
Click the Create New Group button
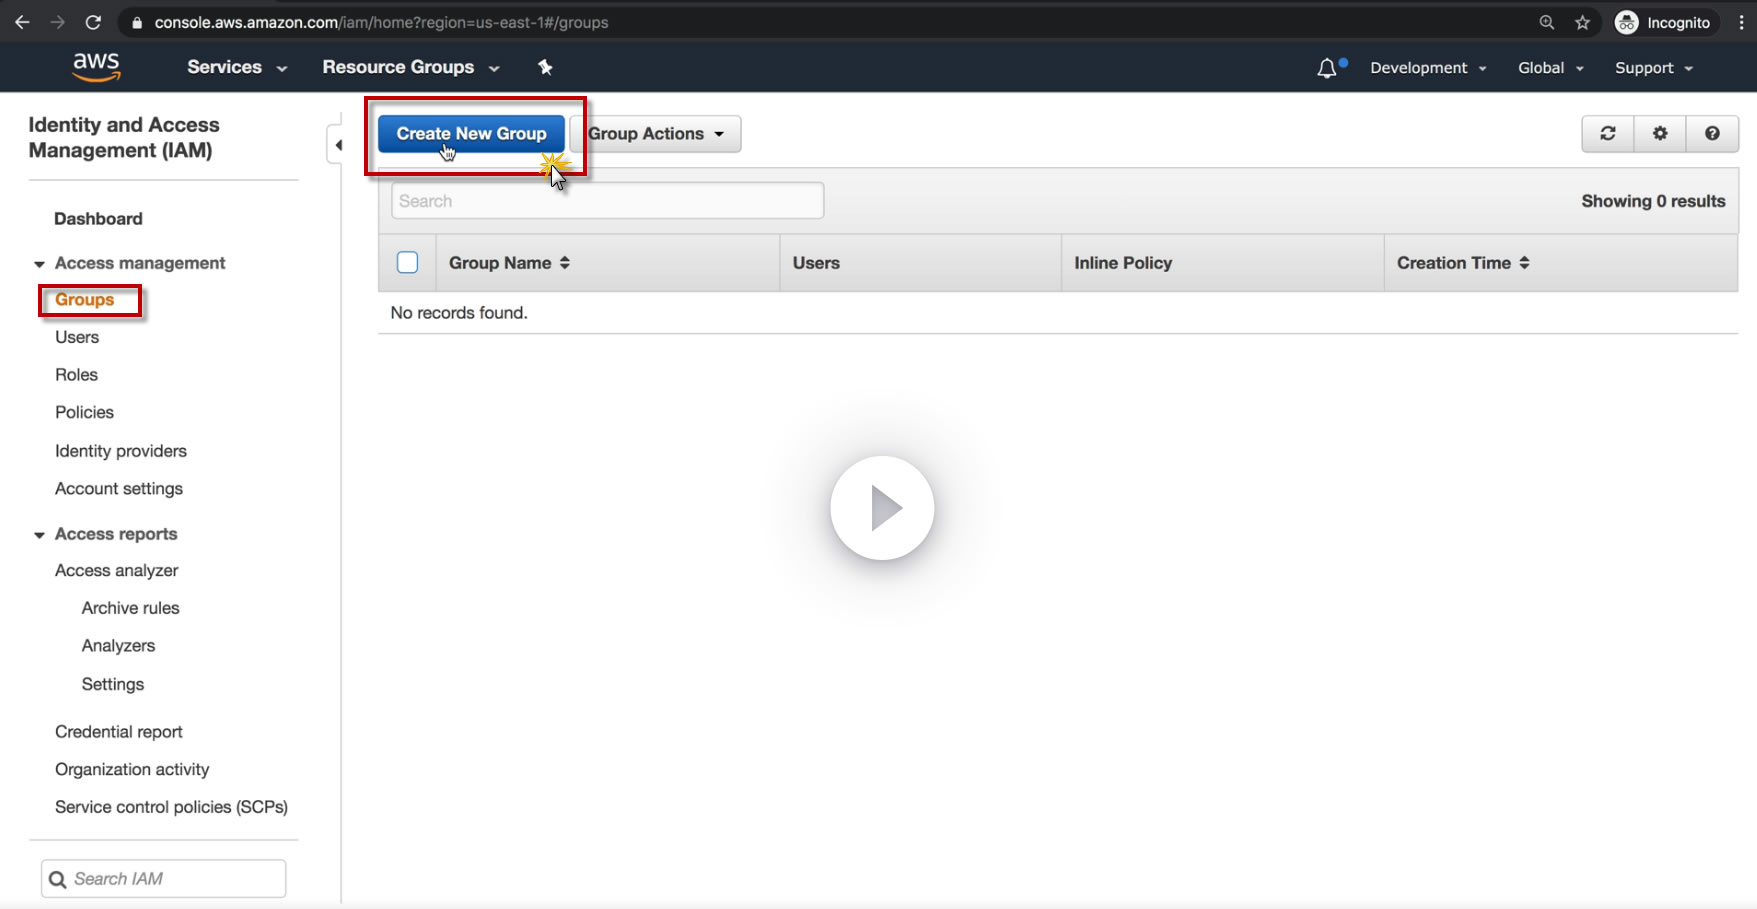471,134
